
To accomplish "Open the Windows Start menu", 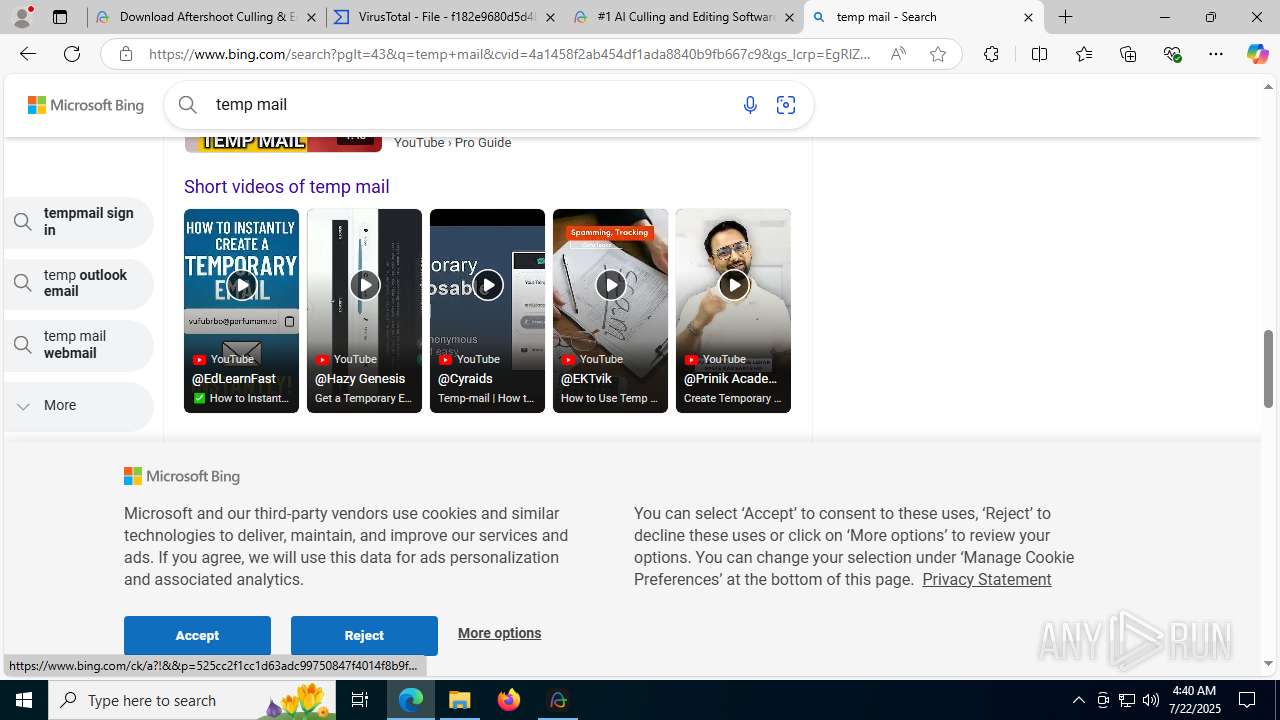I will point(24,700).
